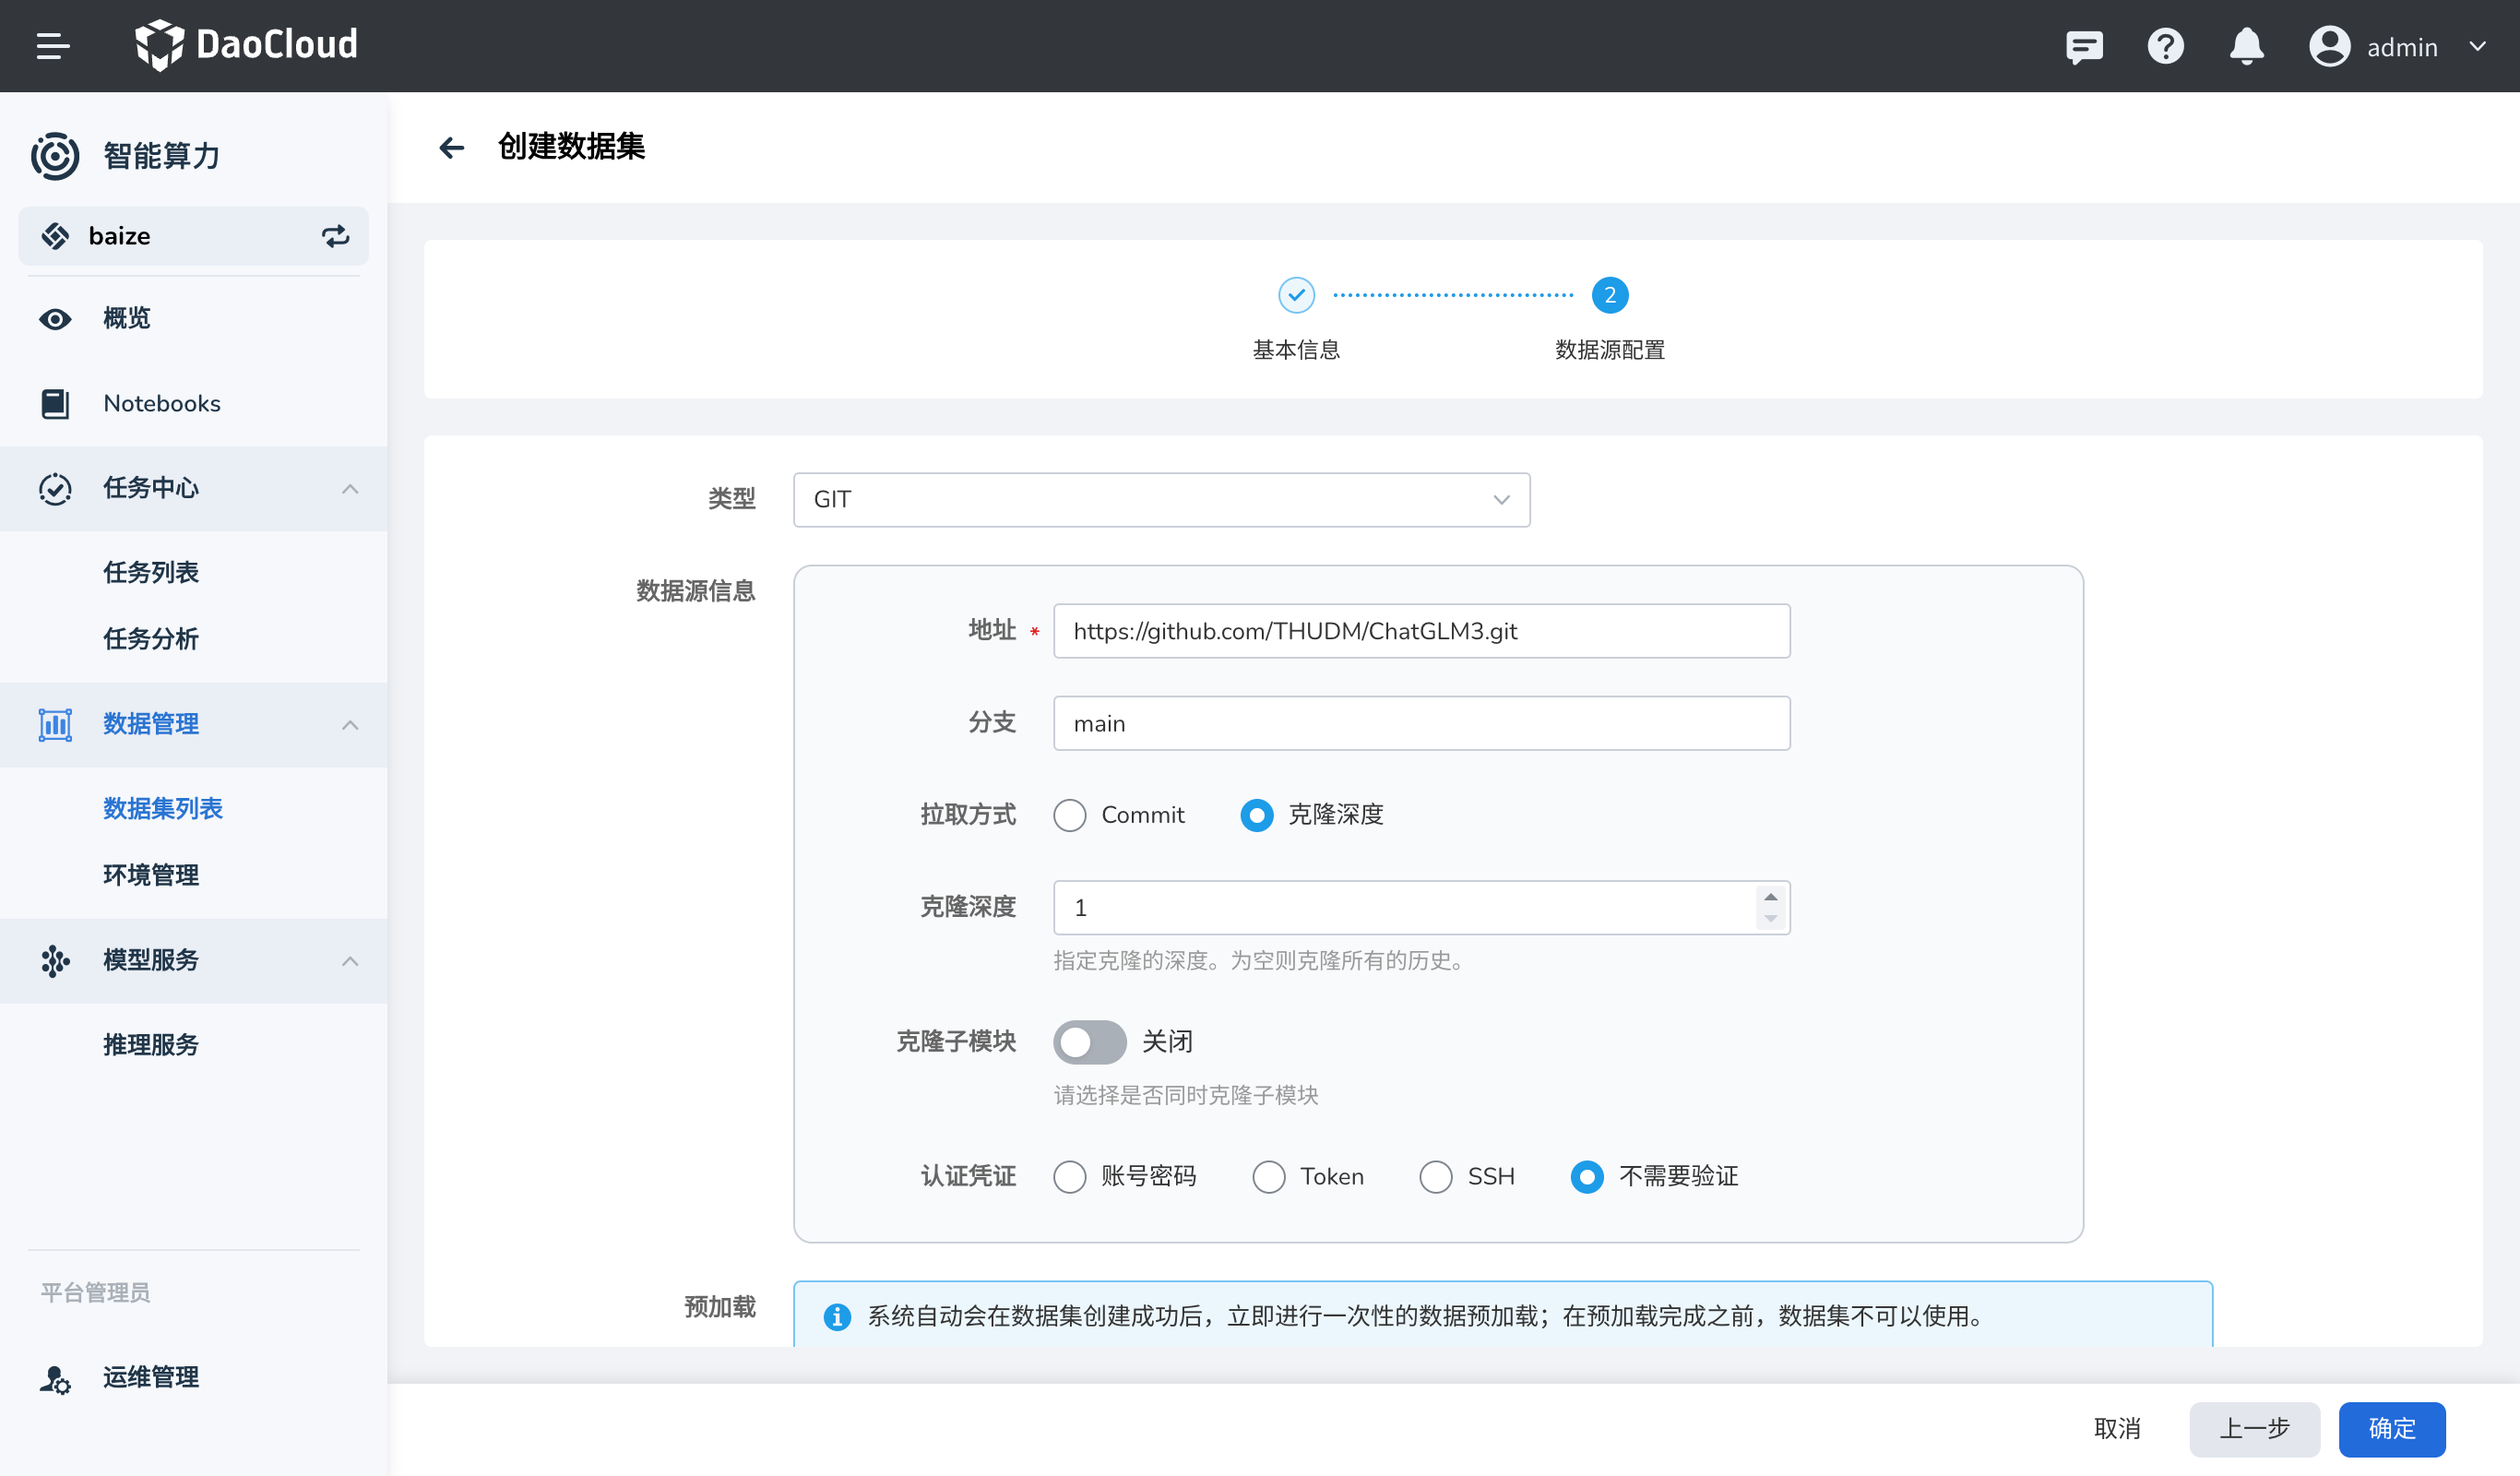2520x1476 pixels.
Task: Click the hamburger menu icon
Action: pos(52,46)
